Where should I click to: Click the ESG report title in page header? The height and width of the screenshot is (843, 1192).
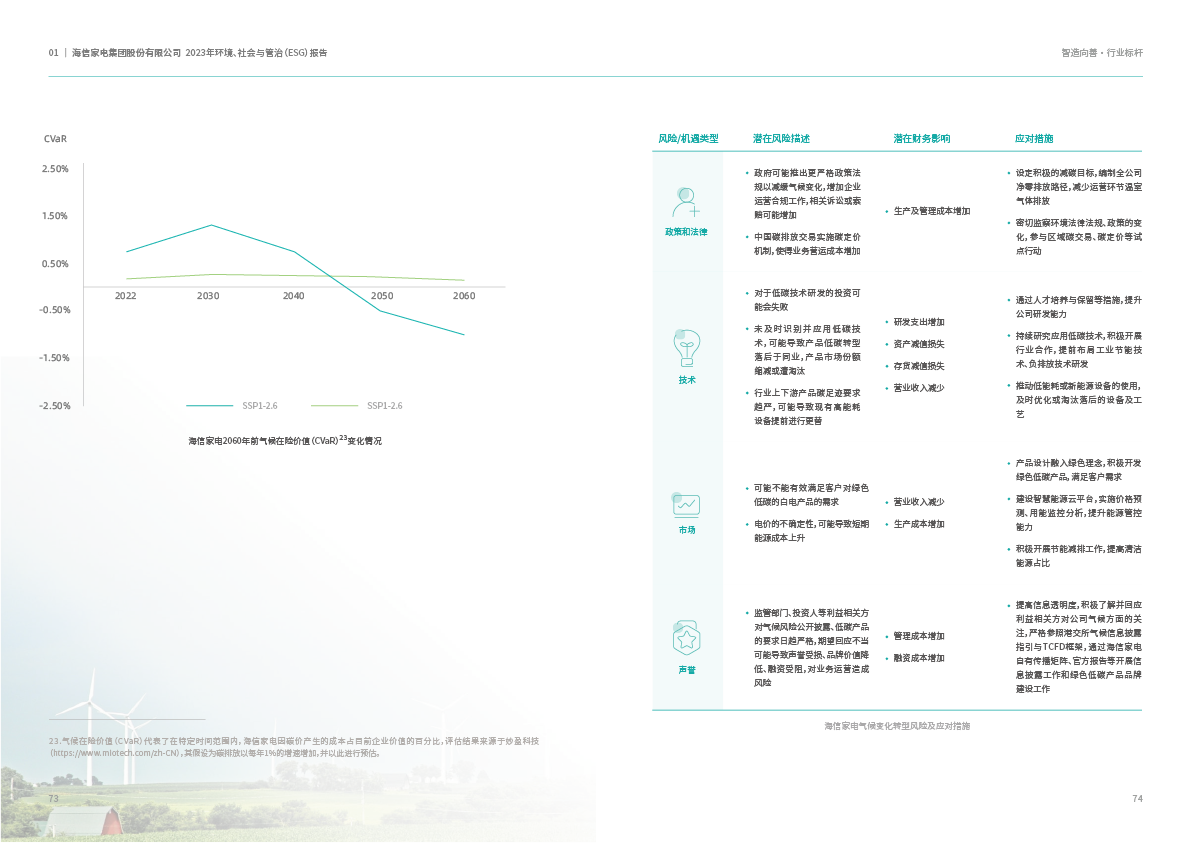click(200, 52)
